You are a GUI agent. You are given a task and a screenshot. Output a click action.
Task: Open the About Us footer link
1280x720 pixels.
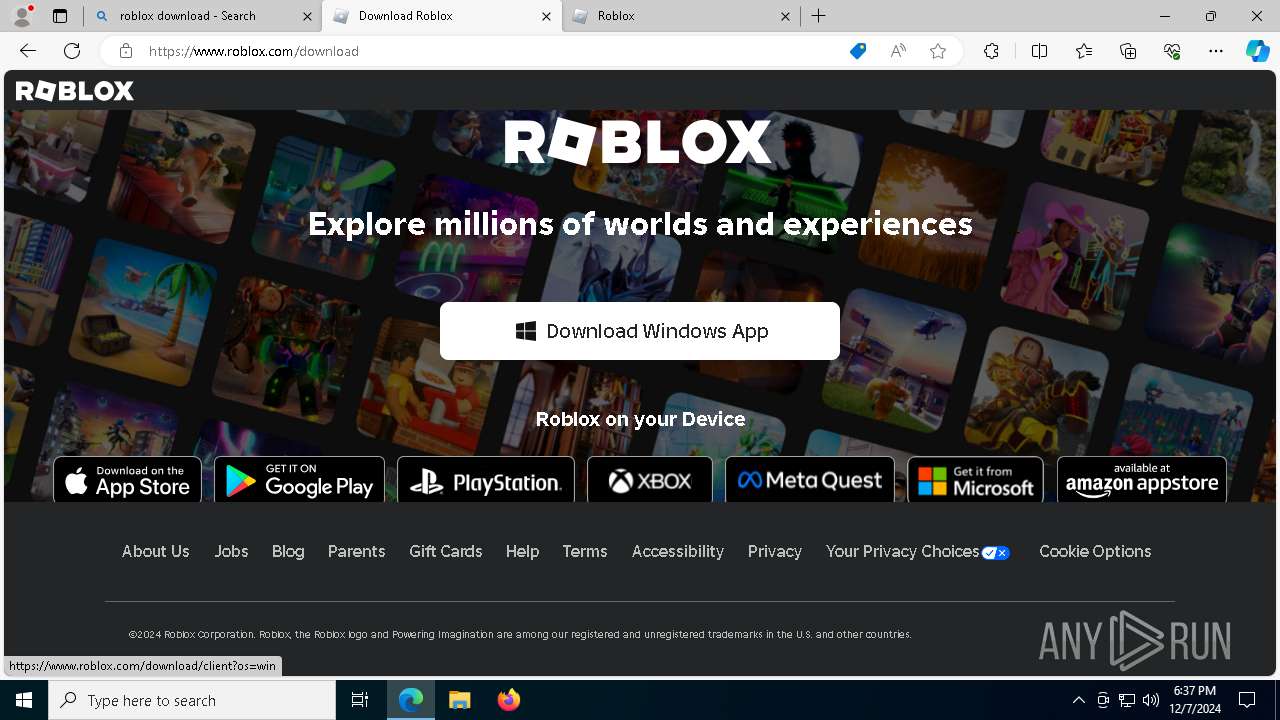point(155,551)
